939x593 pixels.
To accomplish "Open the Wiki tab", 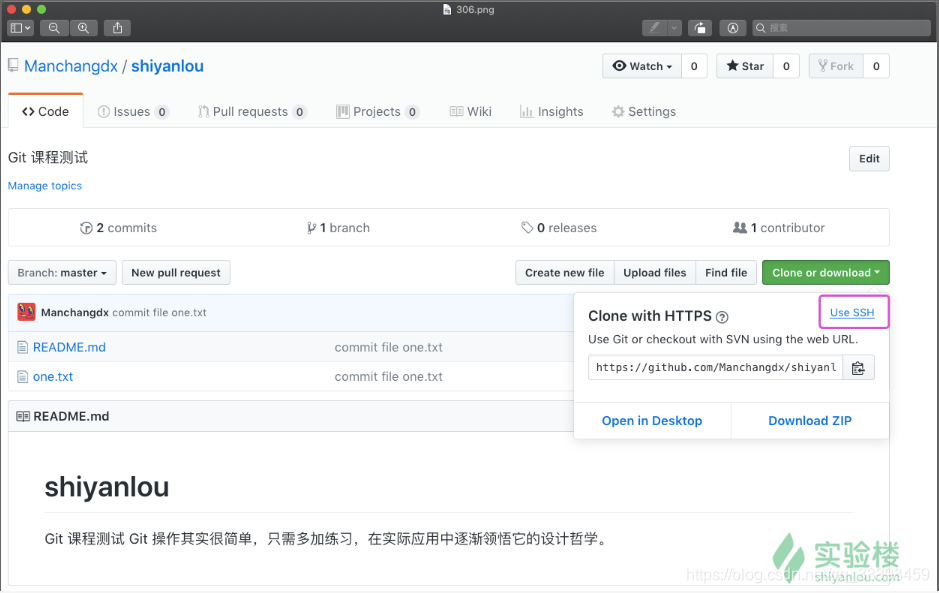I will [471, 111].
